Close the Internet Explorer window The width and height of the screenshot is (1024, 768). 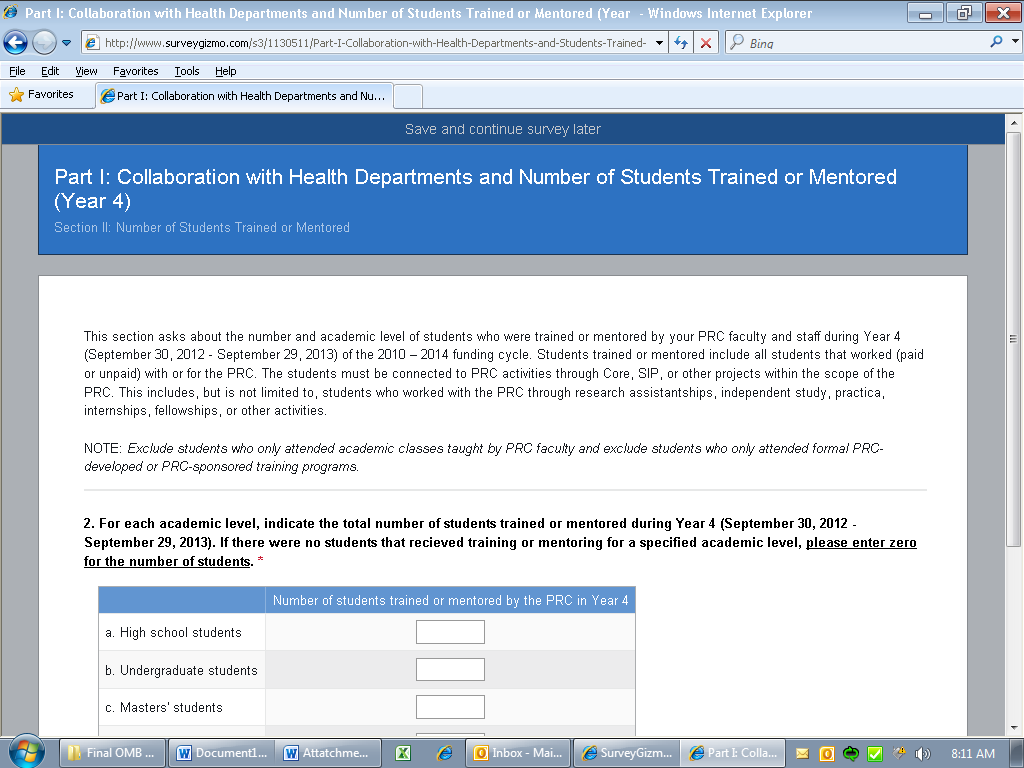[x=1003, y=12]
